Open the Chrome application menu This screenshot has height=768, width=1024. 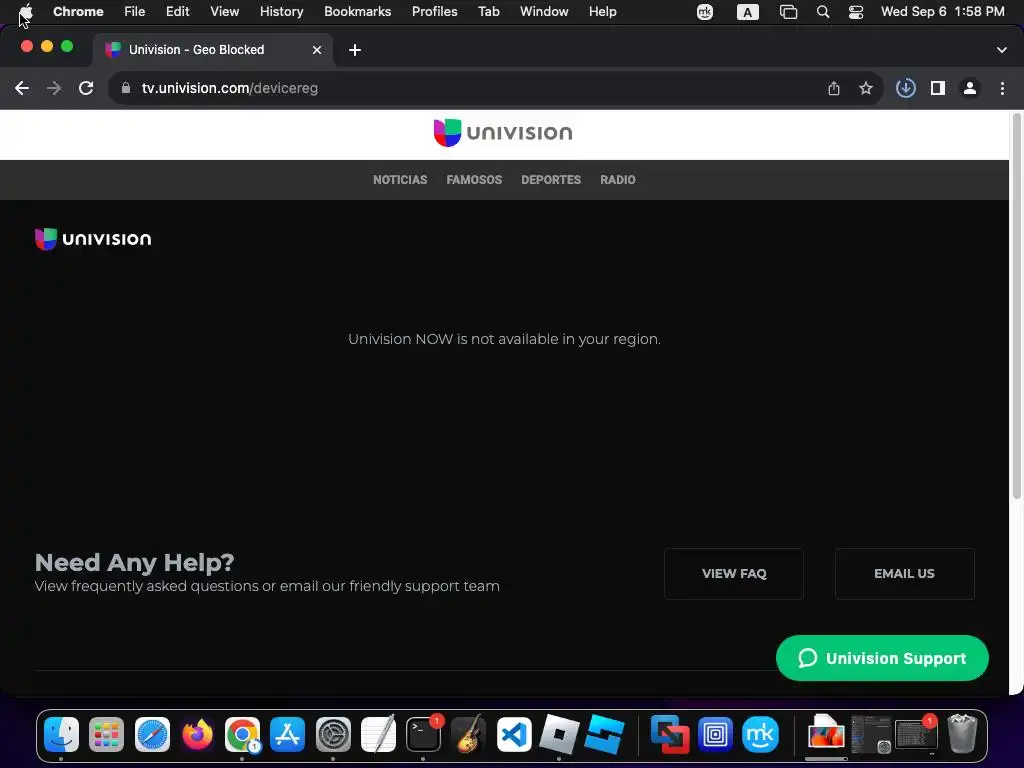(x=78, y=11)
